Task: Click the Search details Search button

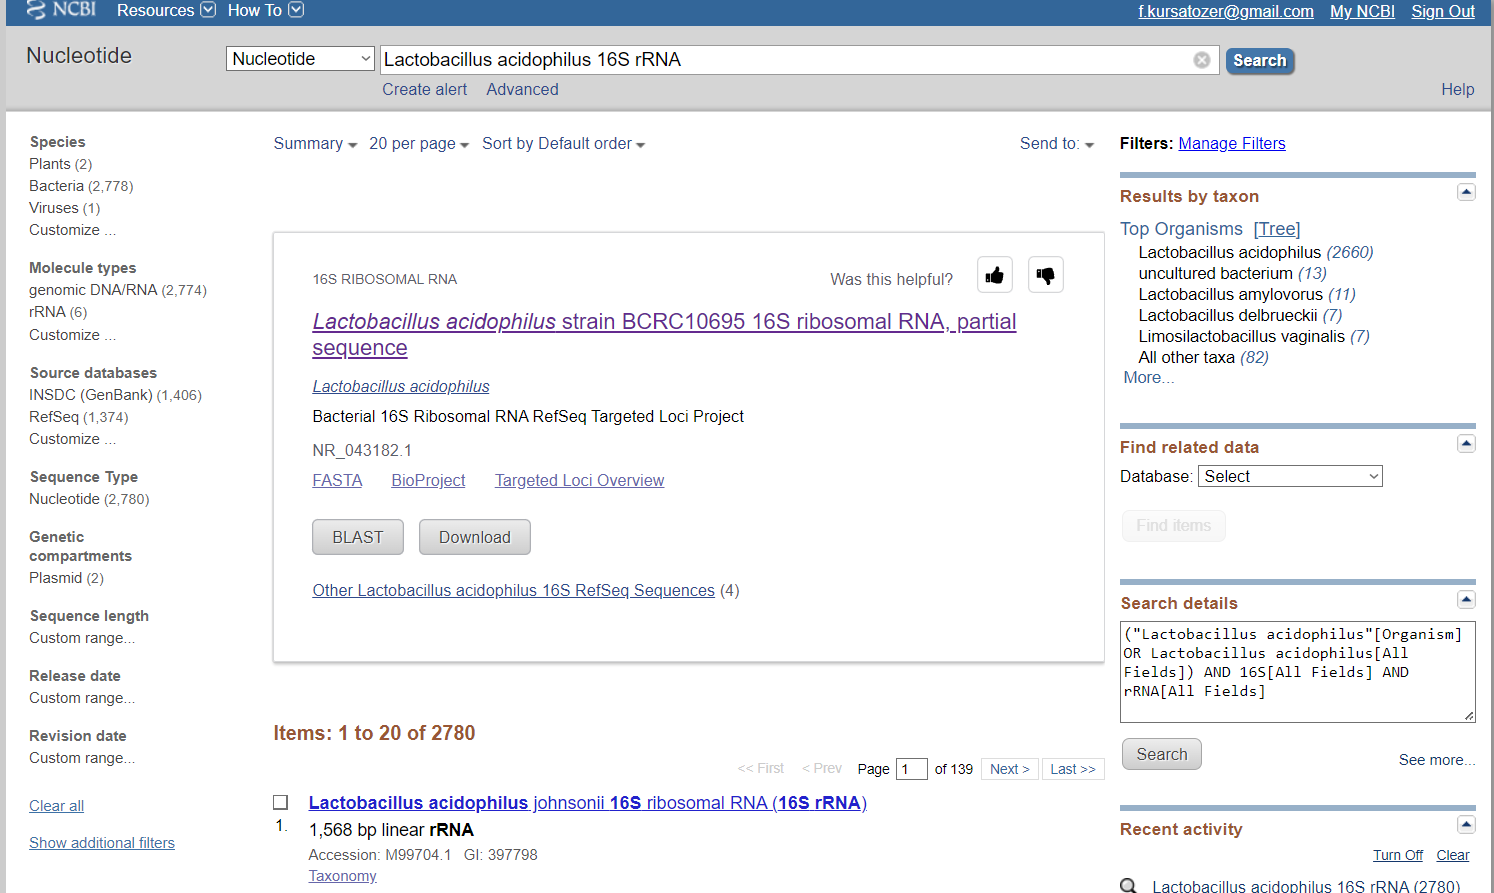Action: click(x=1162, y=755)
